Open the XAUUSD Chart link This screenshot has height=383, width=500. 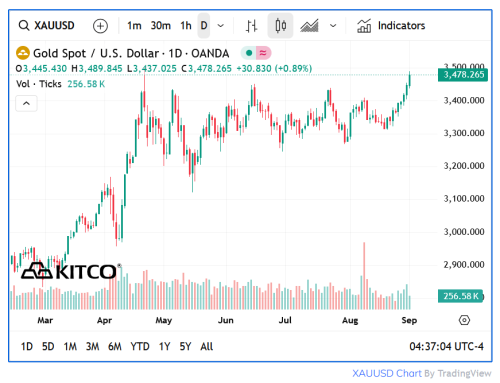coord(387,373)
